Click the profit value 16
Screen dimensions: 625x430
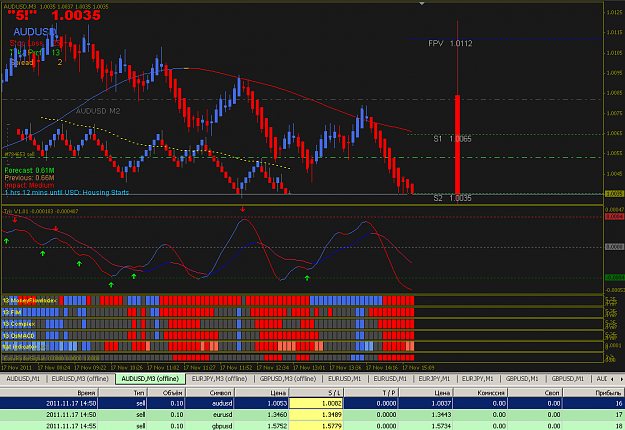(x=619, y=403)
